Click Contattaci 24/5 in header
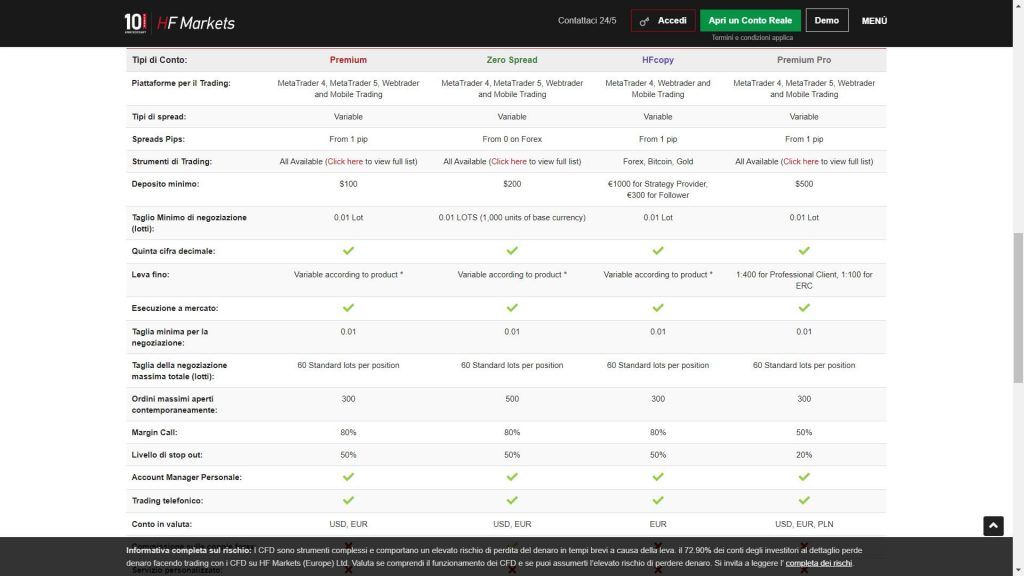Screen dimensions: 1024x576 pos(586,21)
